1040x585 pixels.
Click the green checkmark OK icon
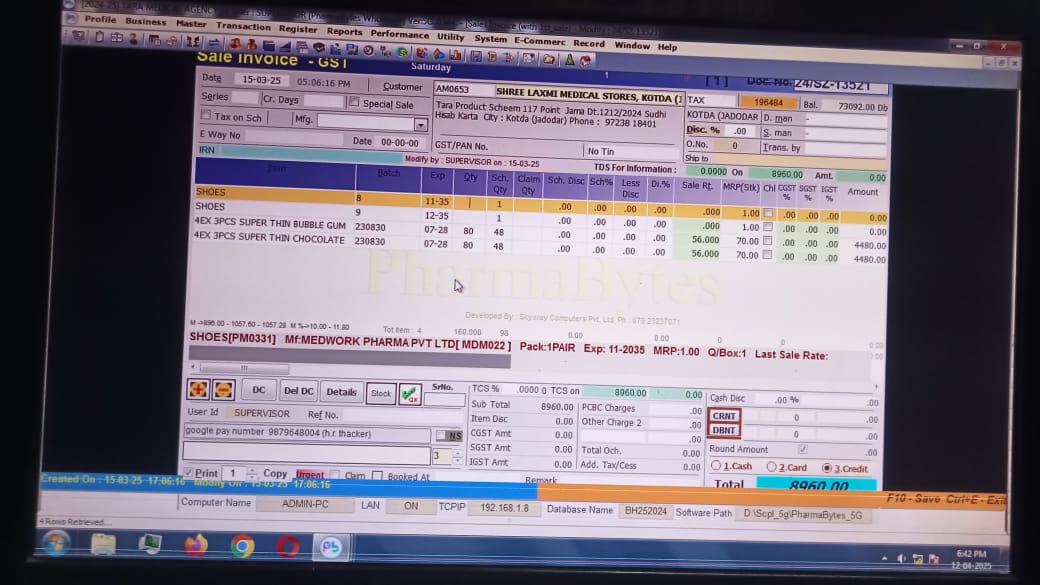[409, 394]
